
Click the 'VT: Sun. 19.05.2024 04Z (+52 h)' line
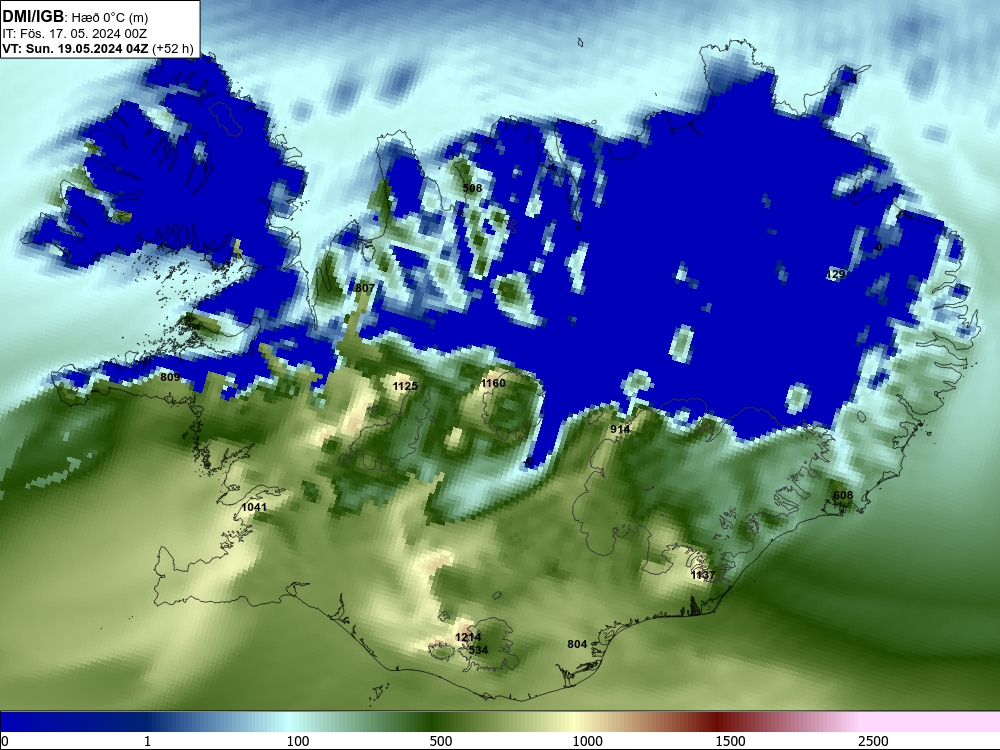98,48
